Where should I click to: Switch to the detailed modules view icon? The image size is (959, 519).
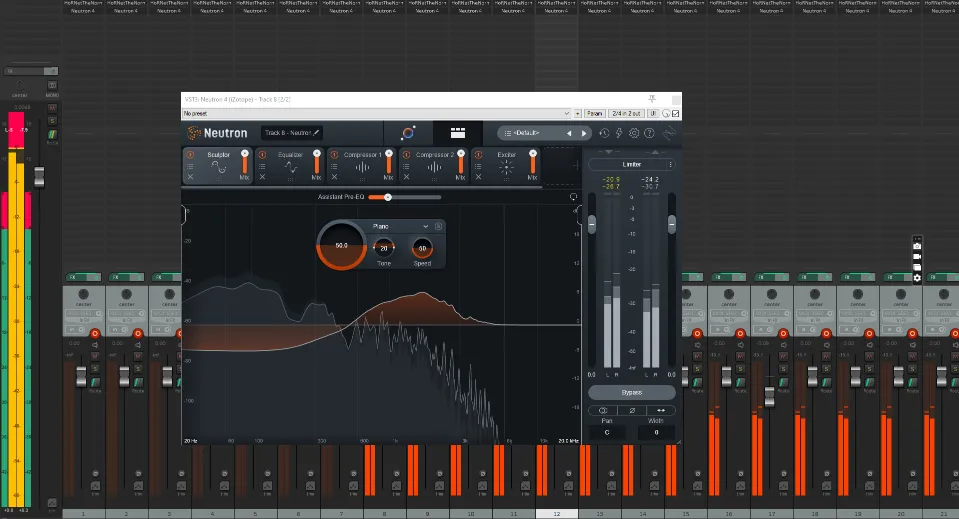(x=457, y=133)
